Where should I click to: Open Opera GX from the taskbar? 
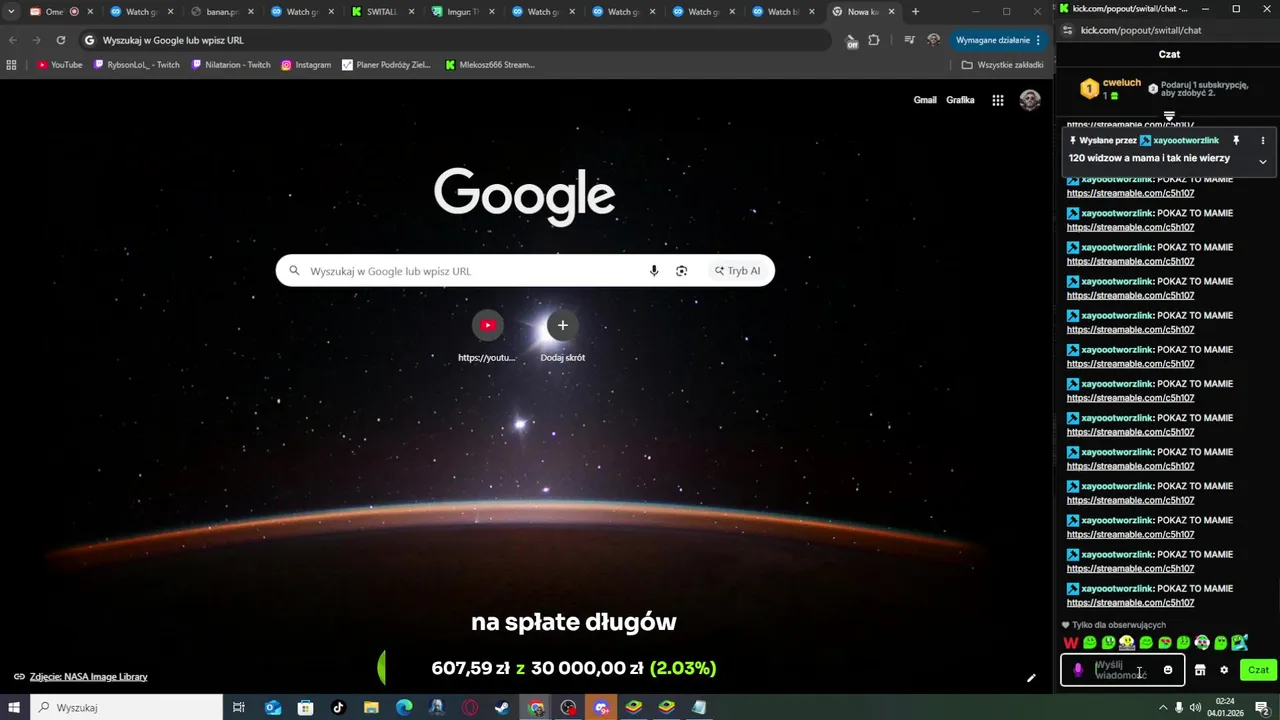pos(469,708)
